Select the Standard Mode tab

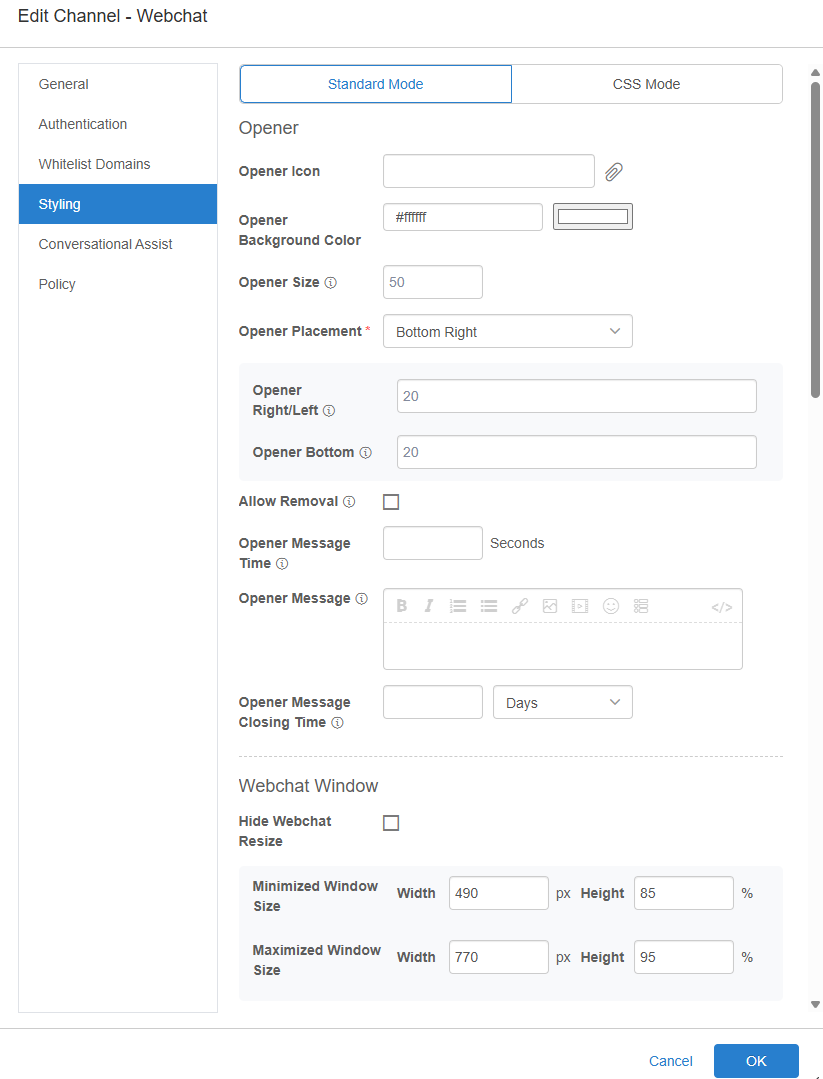[376, 84]
